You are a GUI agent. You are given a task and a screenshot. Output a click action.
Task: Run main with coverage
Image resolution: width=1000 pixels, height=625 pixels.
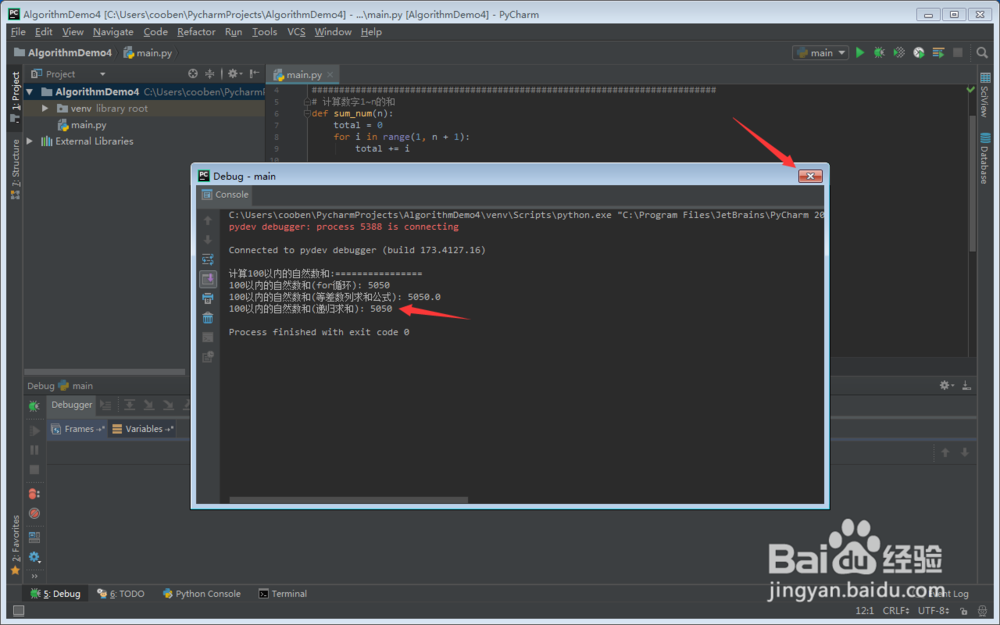point(899,53)
